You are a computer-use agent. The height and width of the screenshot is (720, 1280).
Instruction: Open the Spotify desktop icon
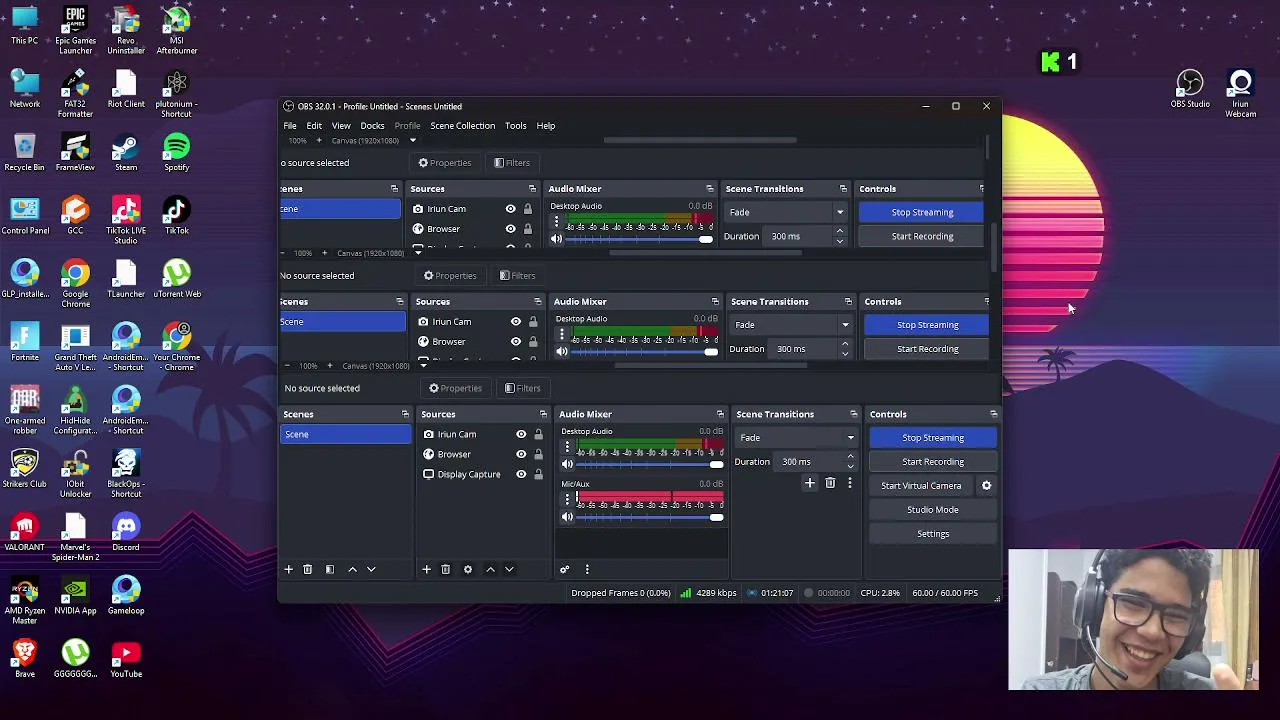pos(176,152)
